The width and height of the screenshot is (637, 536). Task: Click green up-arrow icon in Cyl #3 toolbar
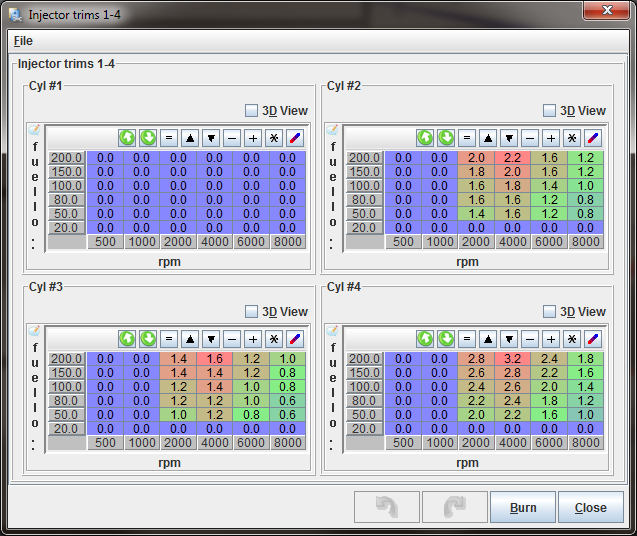(x=127, y=339)
